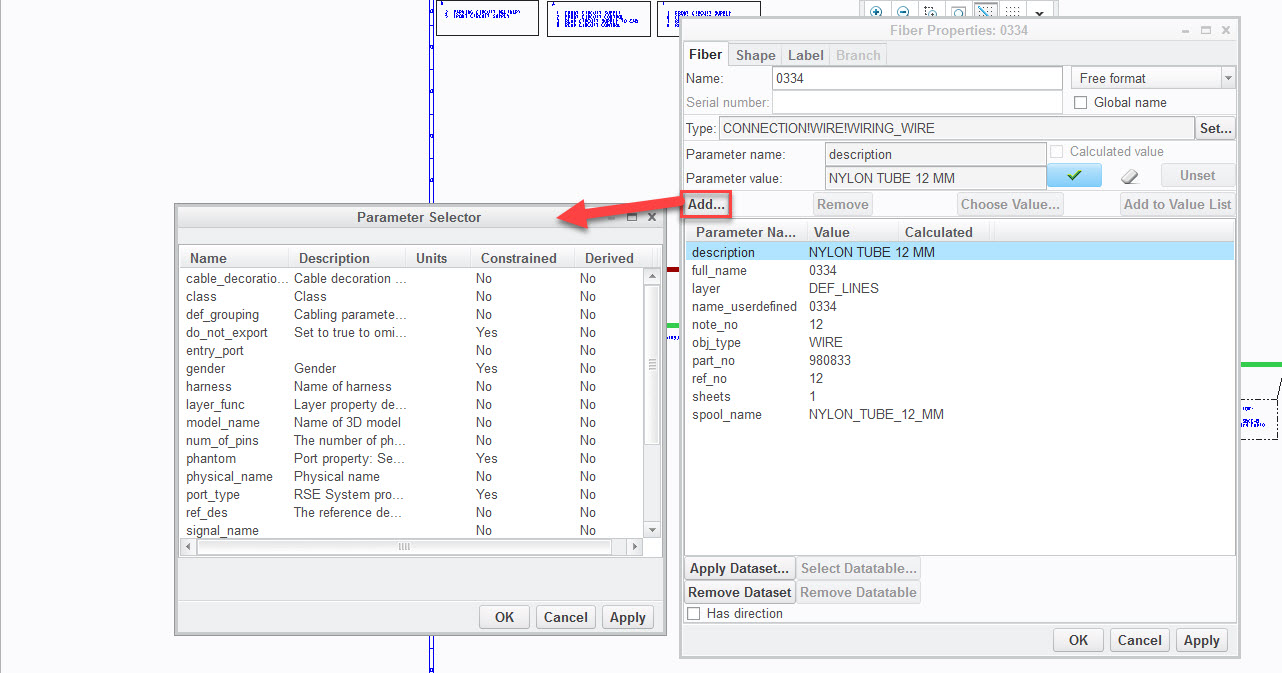Click the zoom in magnifier icon

(x=876, y=12)
